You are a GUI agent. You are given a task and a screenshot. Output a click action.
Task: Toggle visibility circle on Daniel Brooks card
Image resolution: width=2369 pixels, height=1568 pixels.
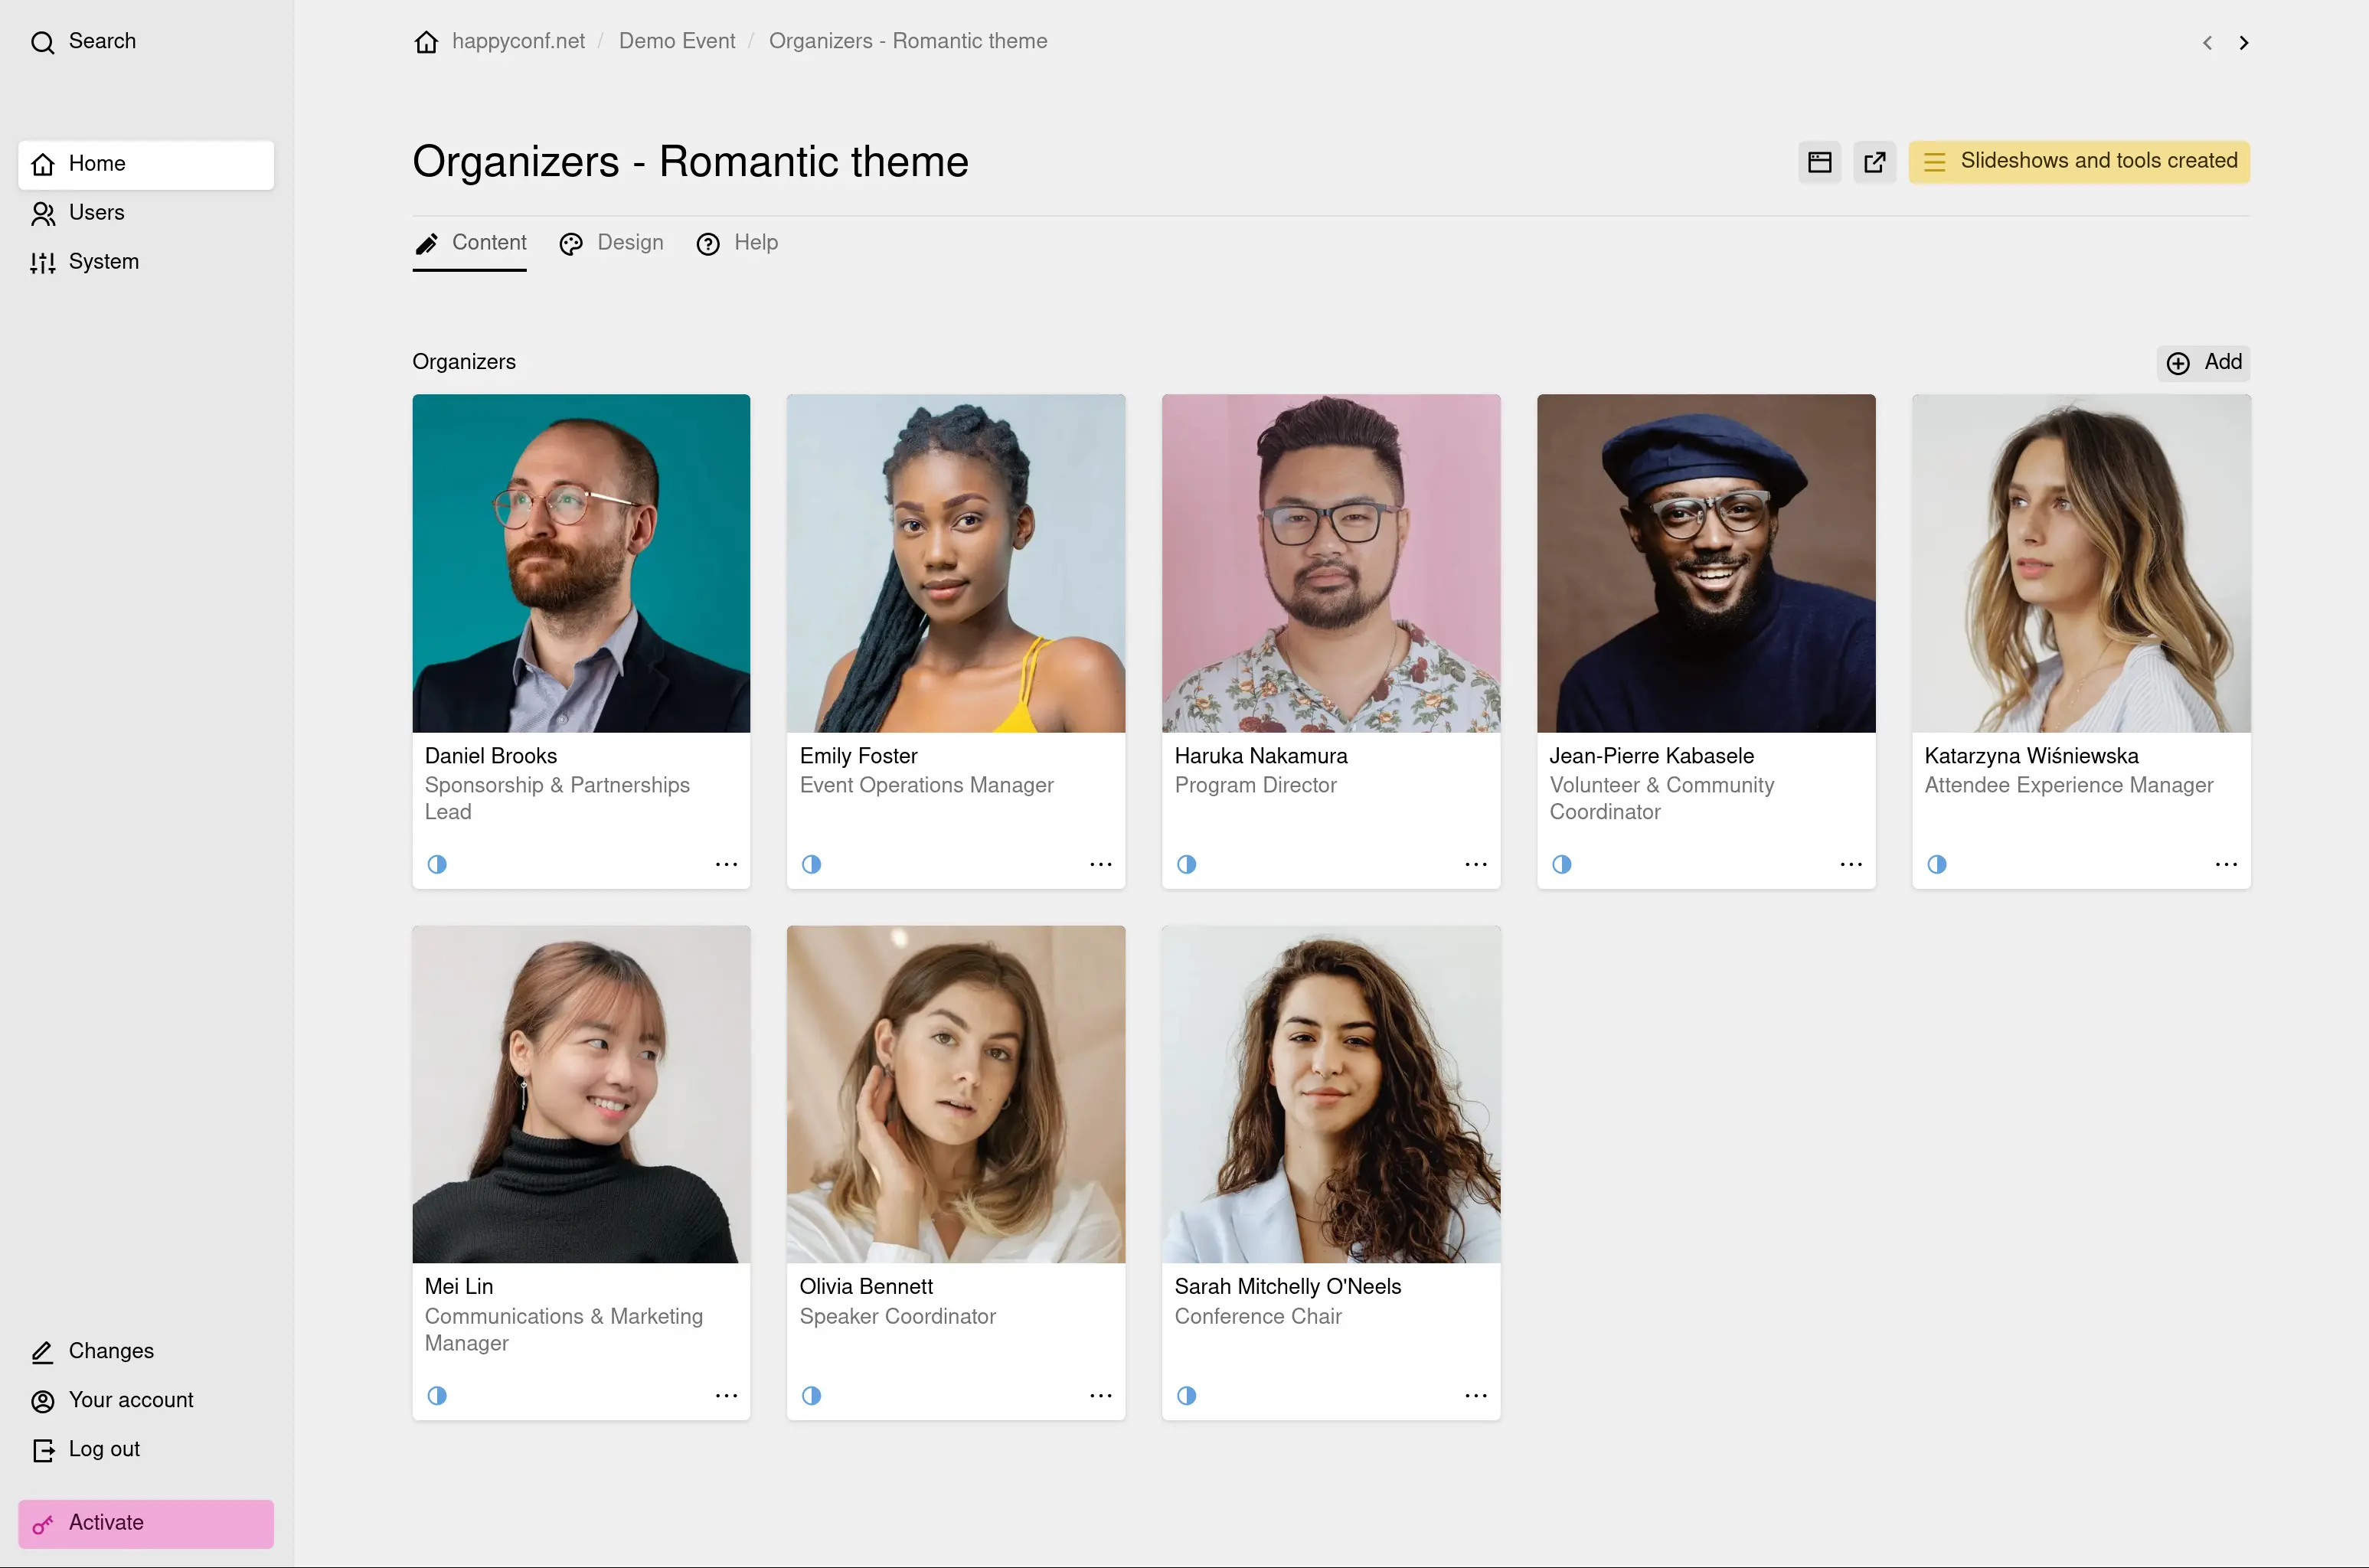[x=437, y=864]
